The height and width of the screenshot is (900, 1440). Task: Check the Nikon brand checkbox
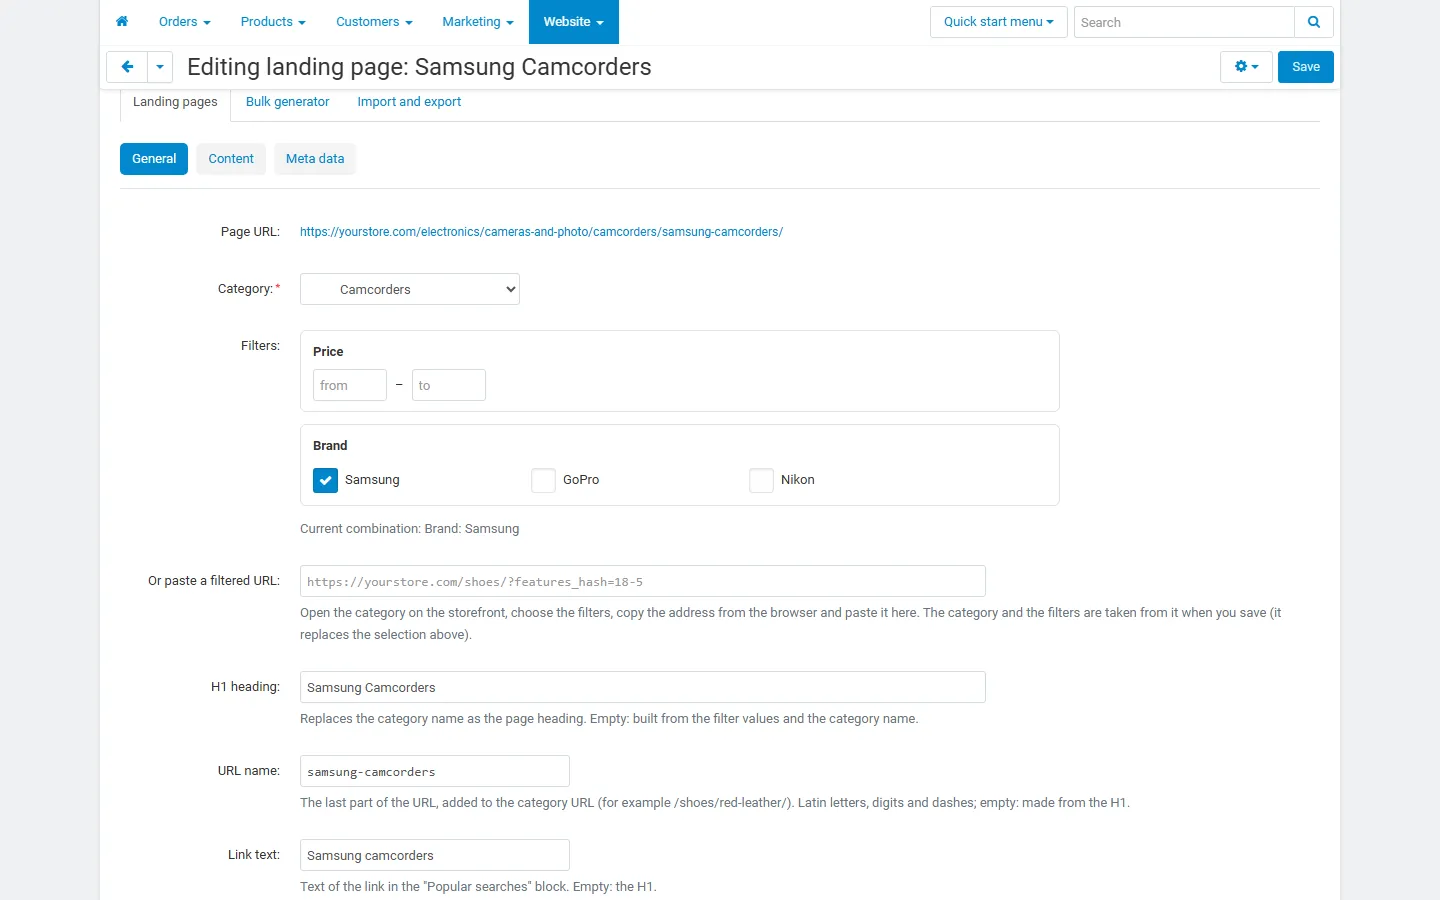click(x=761, y=480)
